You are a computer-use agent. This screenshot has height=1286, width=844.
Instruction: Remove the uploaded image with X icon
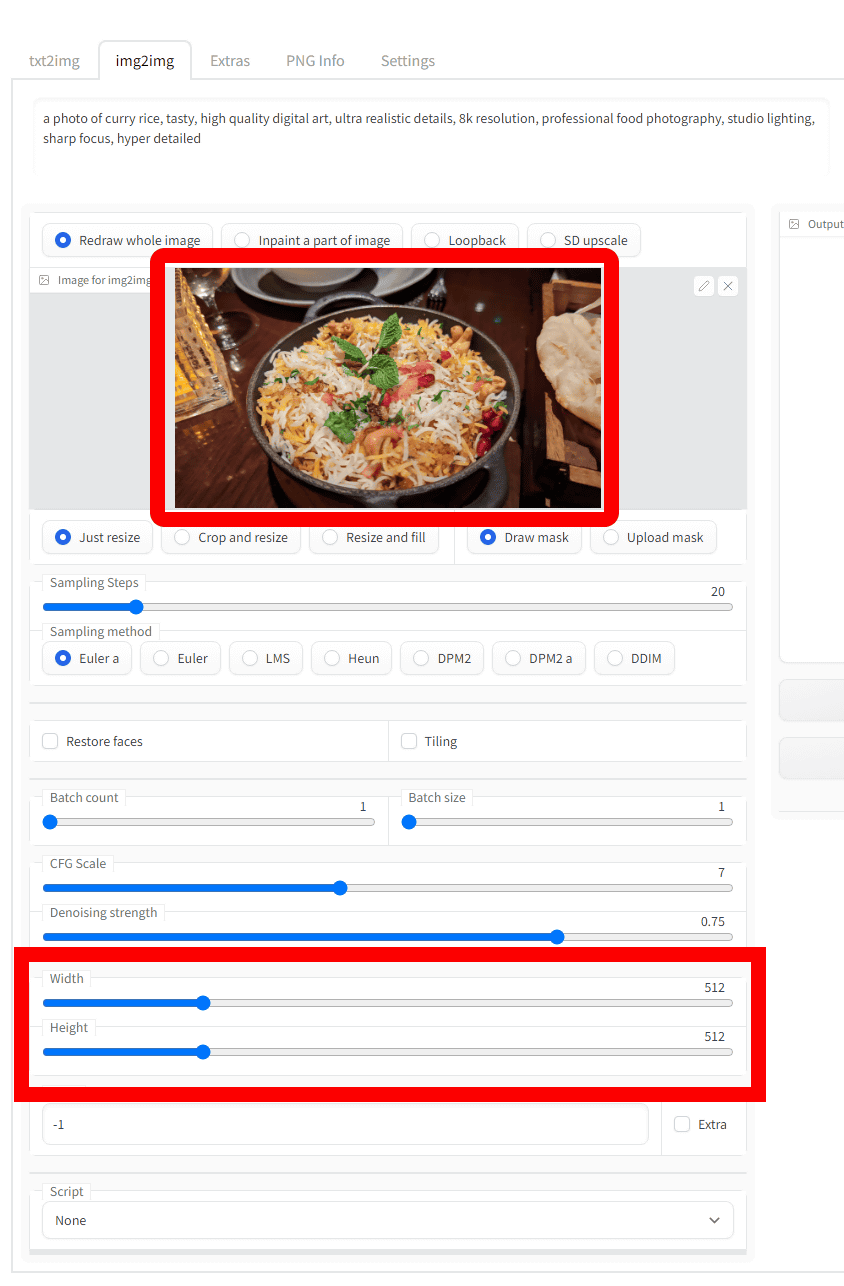tap(728, 286)
